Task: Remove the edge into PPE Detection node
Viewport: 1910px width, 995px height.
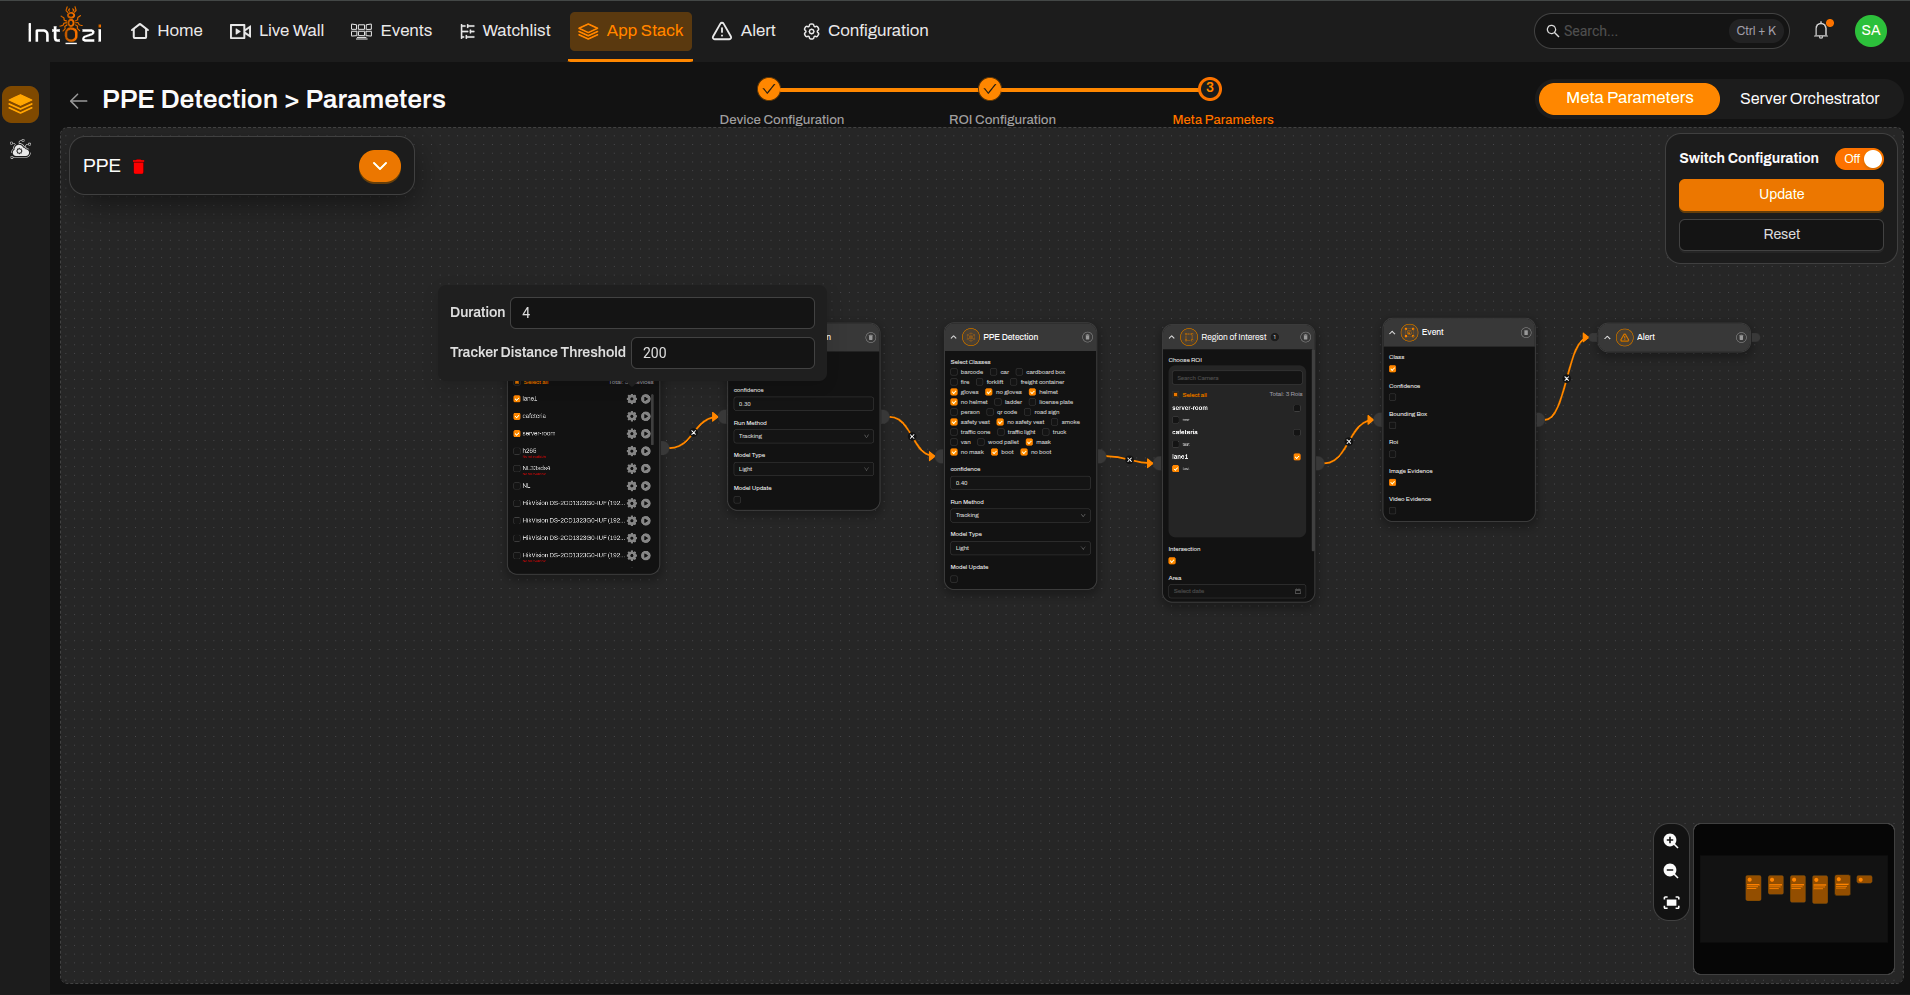Action: pyautogui.click(x=912, y=436)
